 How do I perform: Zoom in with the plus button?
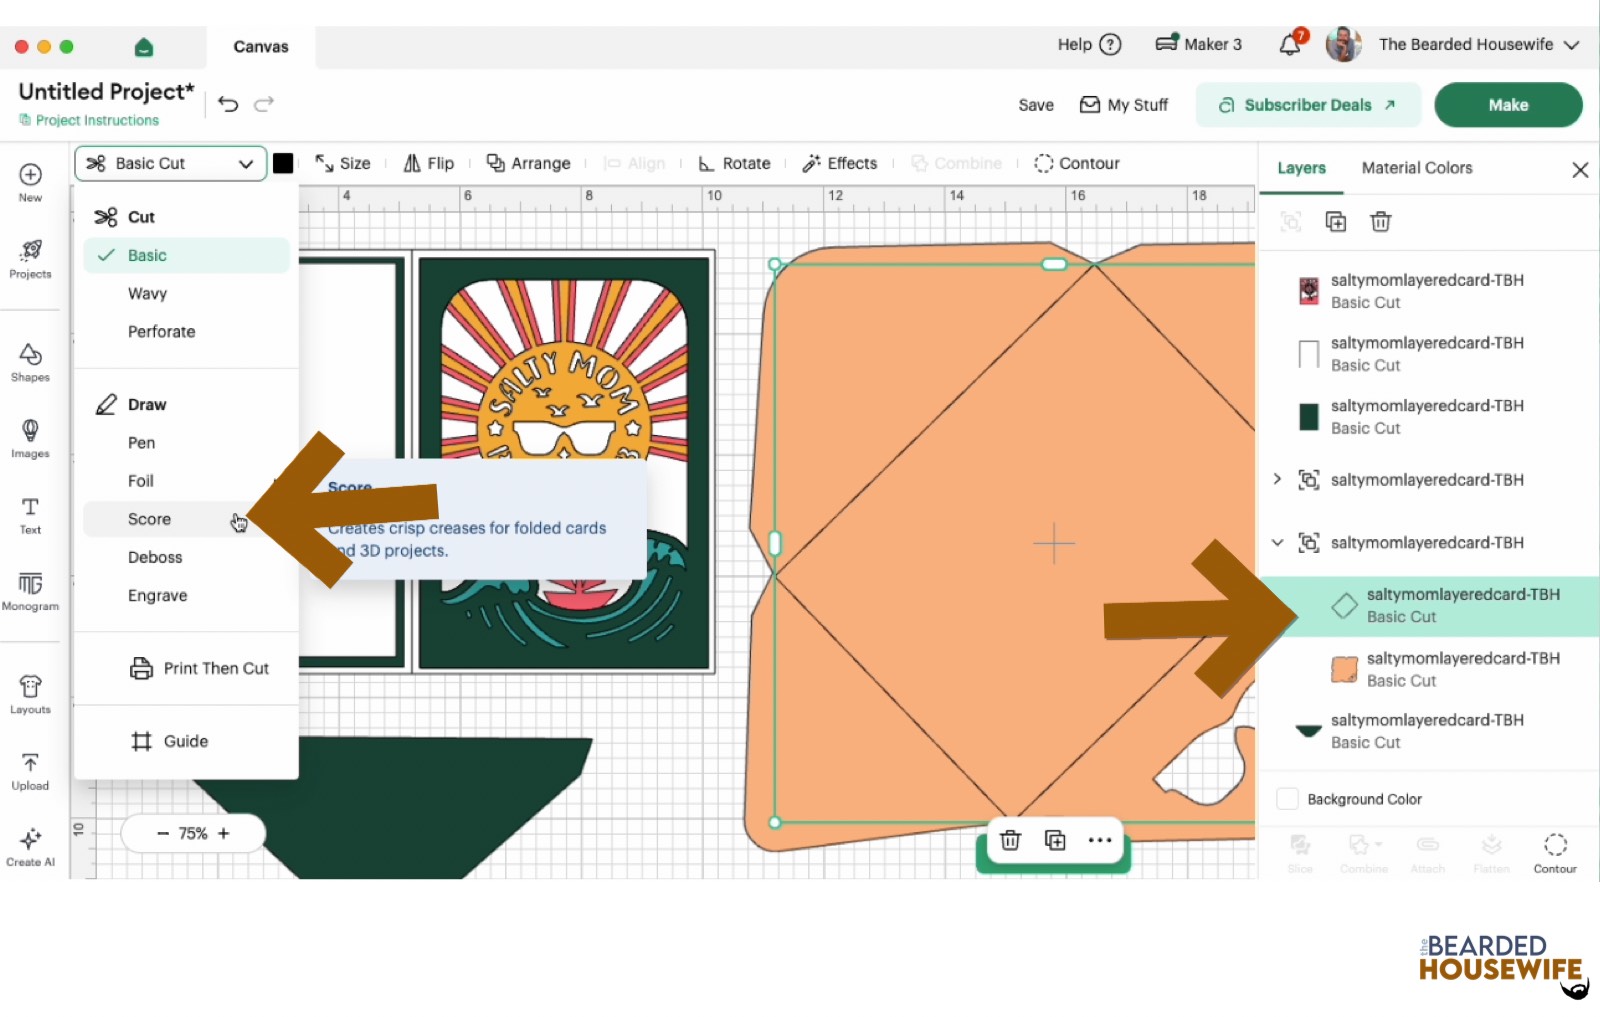coord(224,833)
